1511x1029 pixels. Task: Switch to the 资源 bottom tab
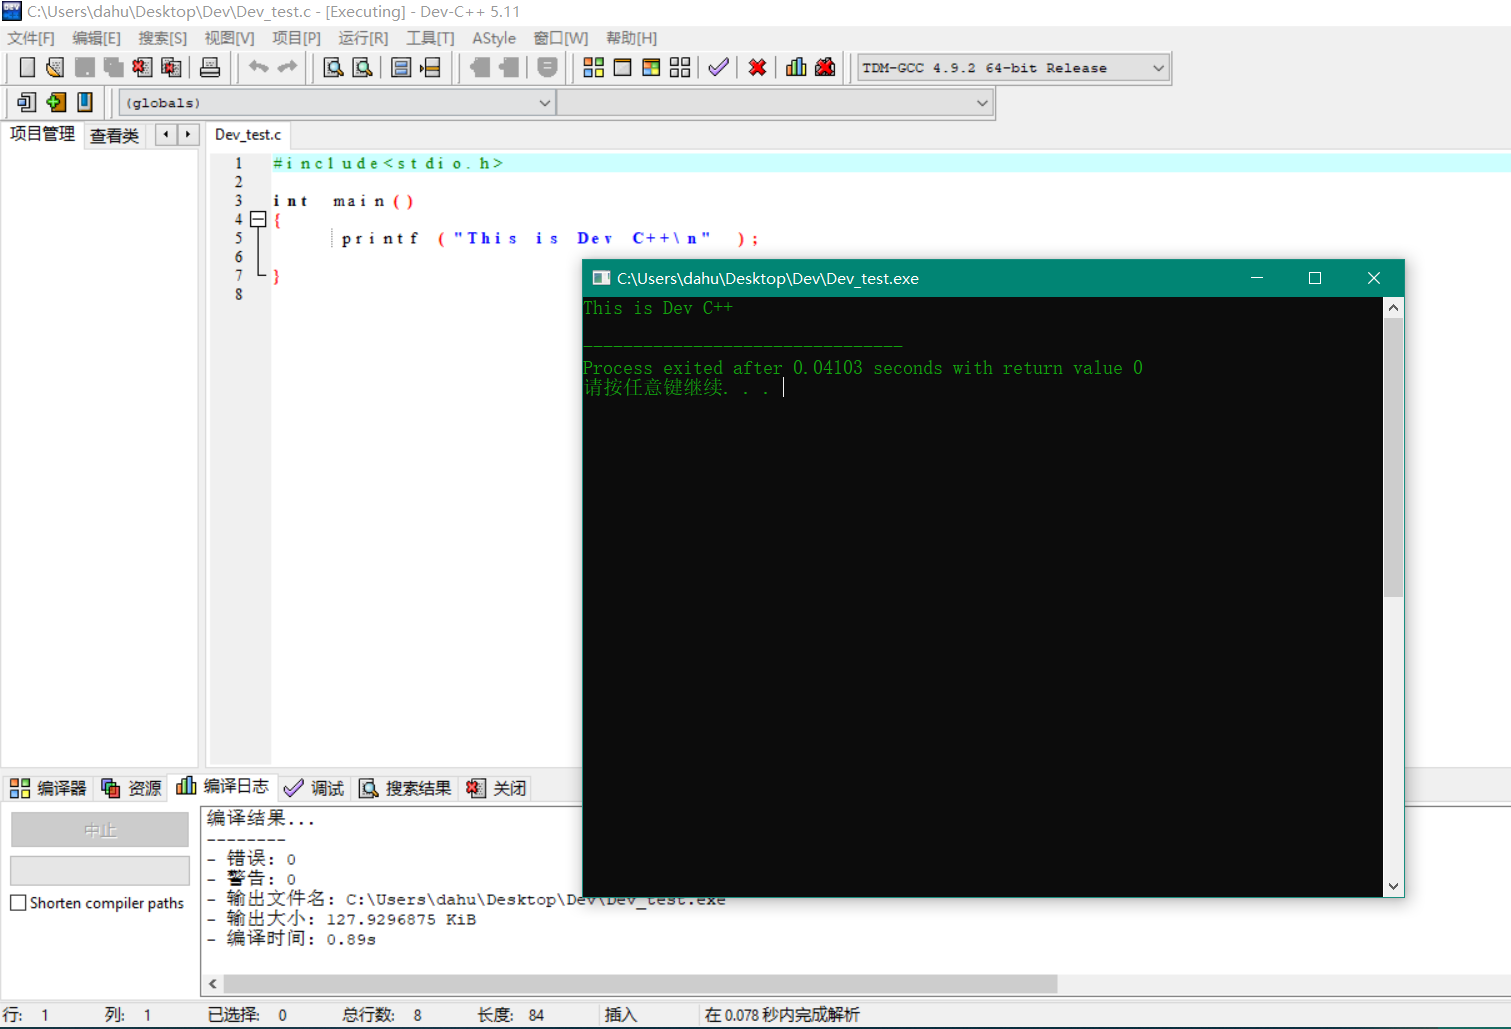point(131,788)
